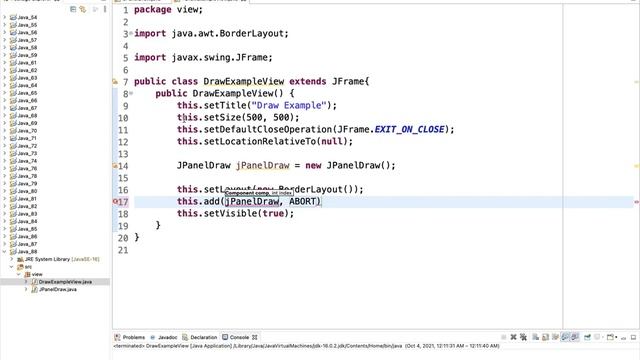Collapse the view package

point(19,274)
